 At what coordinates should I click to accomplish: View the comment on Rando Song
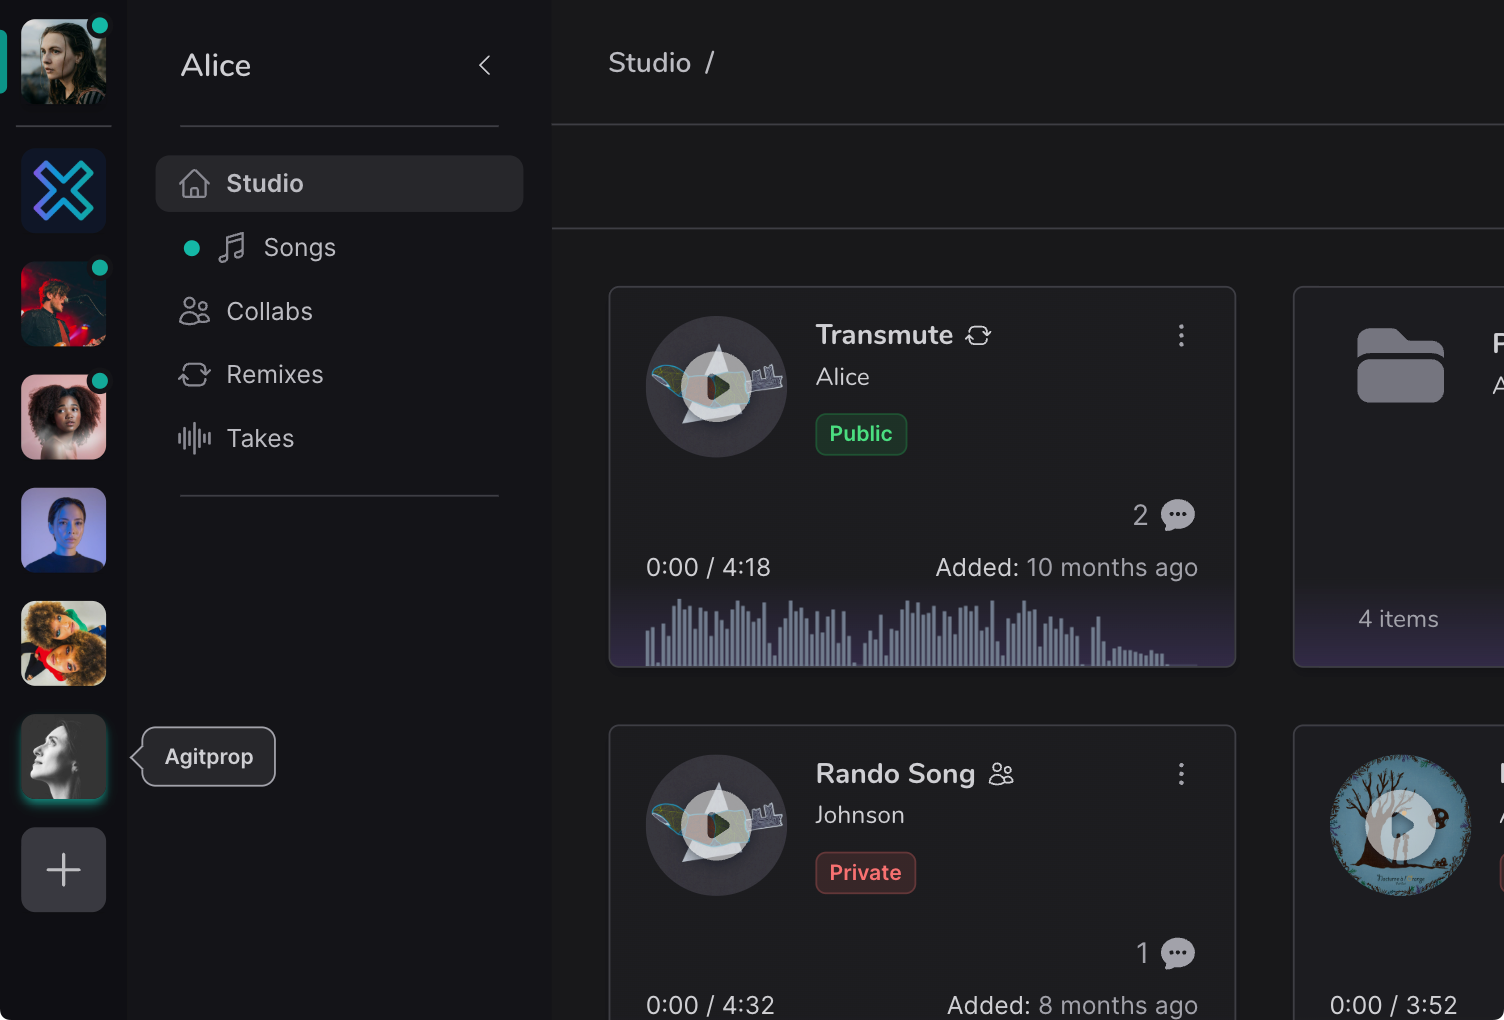(x=1177, y=953)
